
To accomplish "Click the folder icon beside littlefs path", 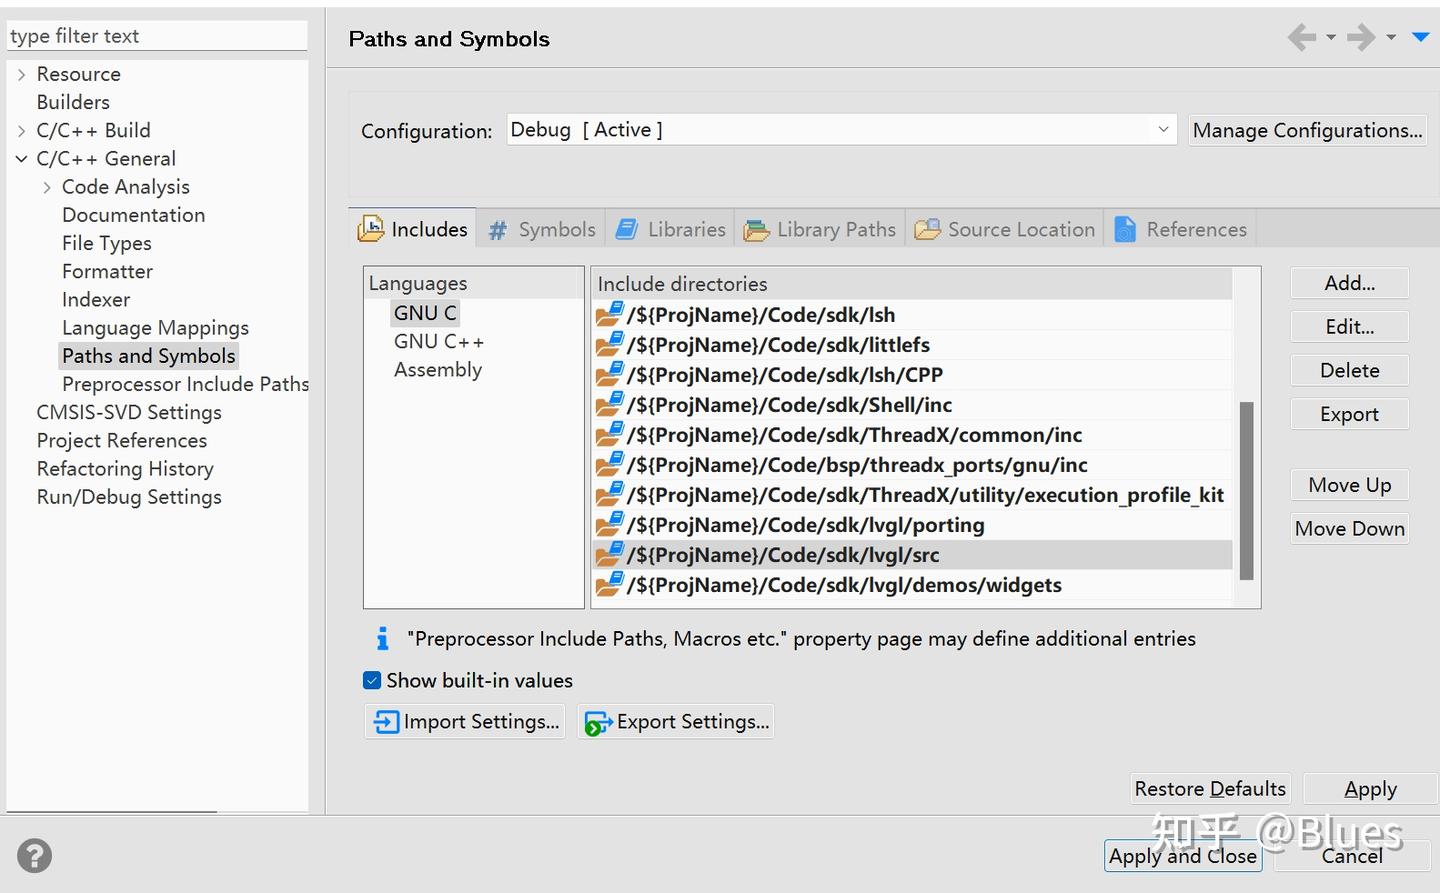I will point(609,345).
